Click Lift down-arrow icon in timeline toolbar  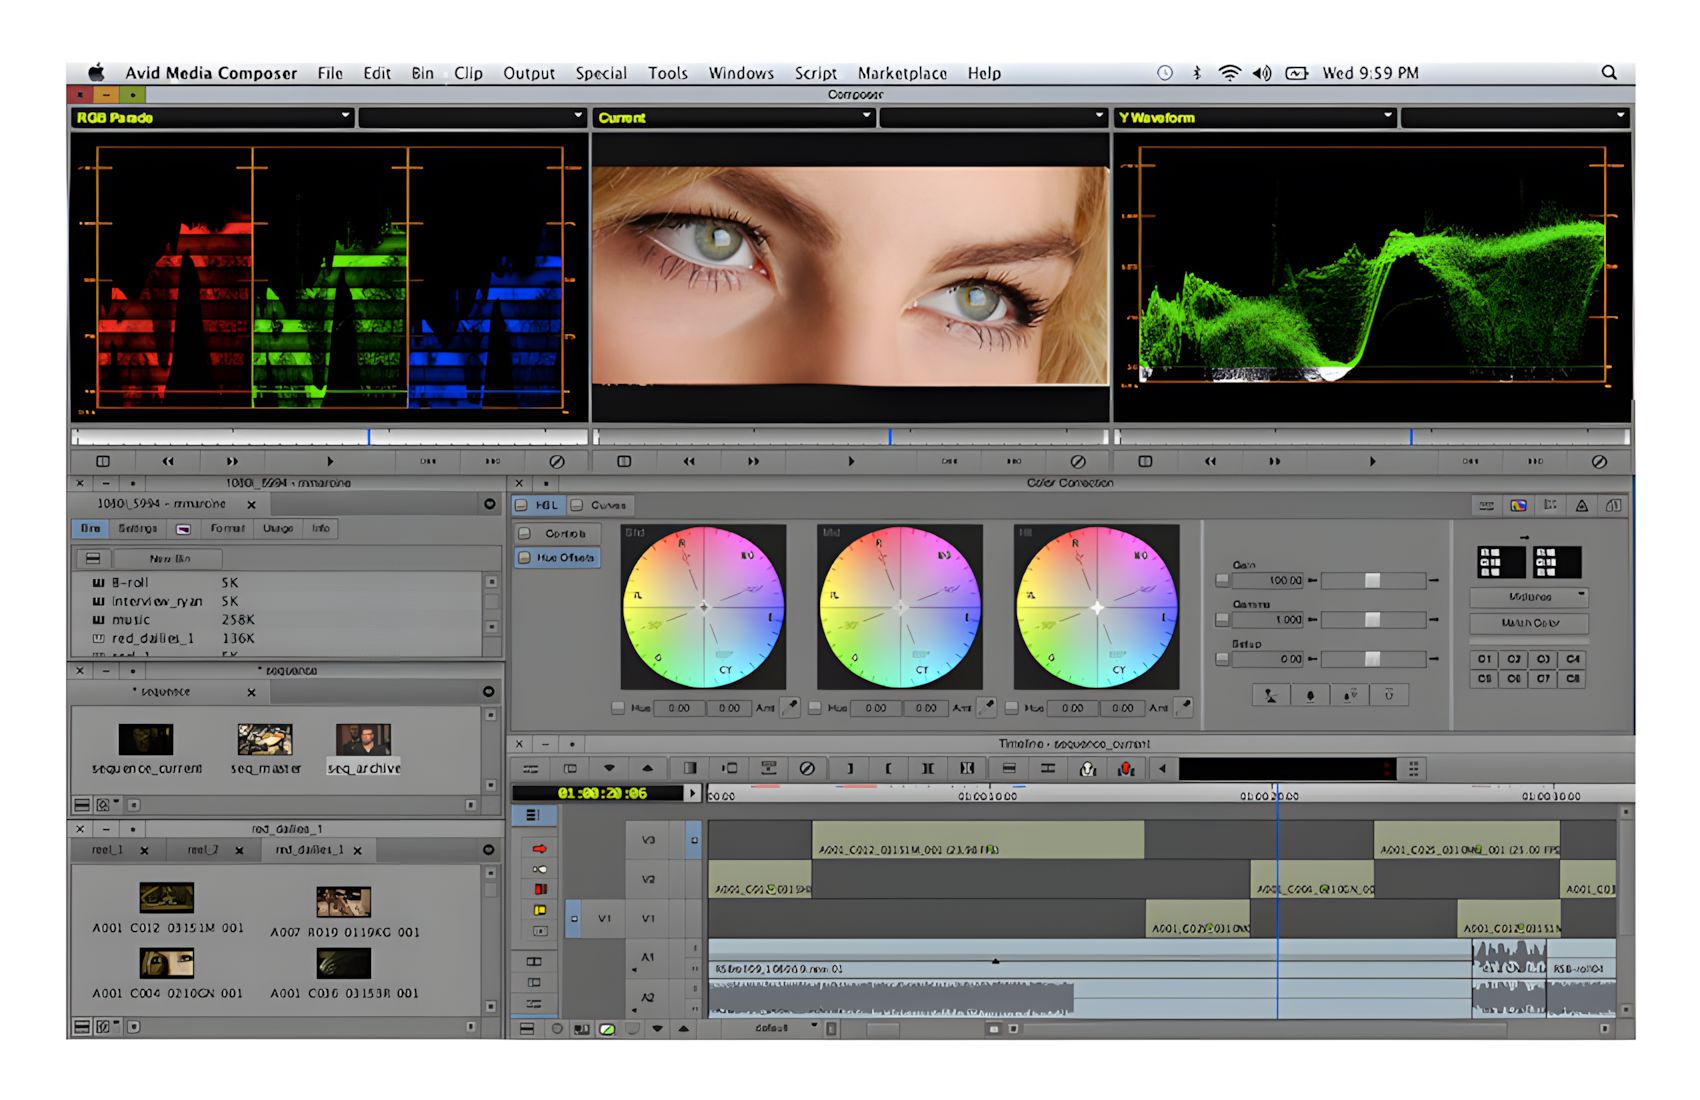609,768
